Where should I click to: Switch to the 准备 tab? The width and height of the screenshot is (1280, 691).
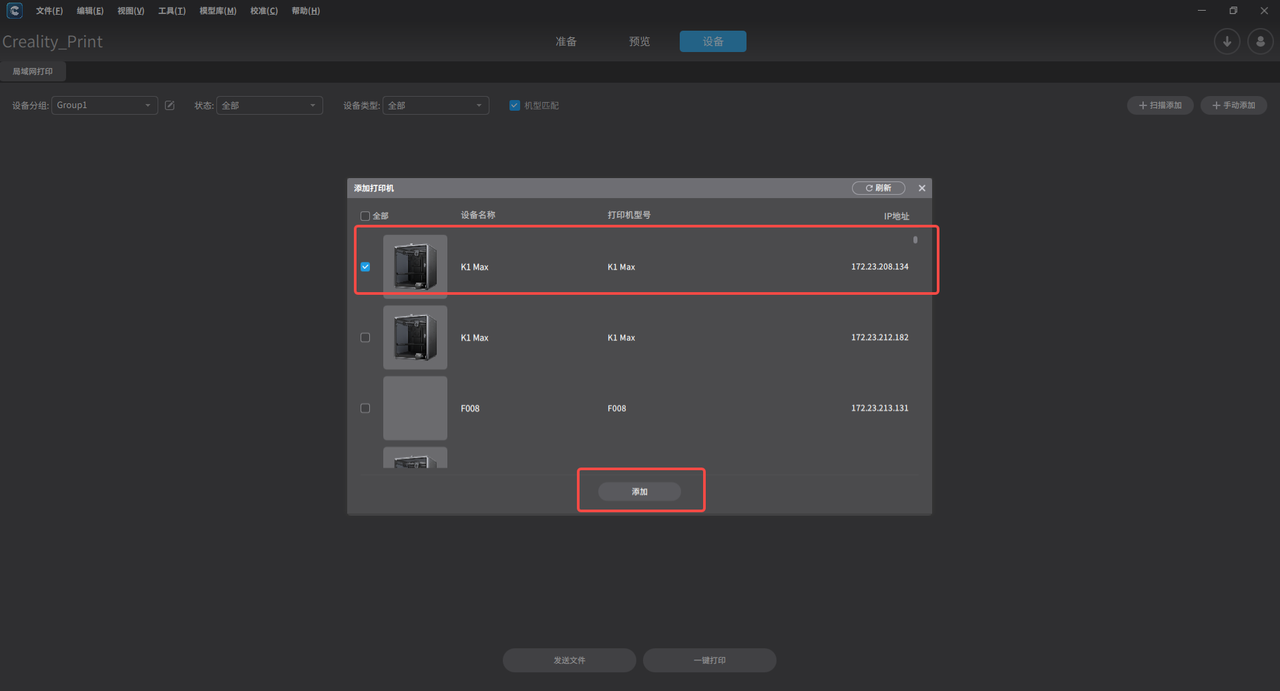(566, 42)
